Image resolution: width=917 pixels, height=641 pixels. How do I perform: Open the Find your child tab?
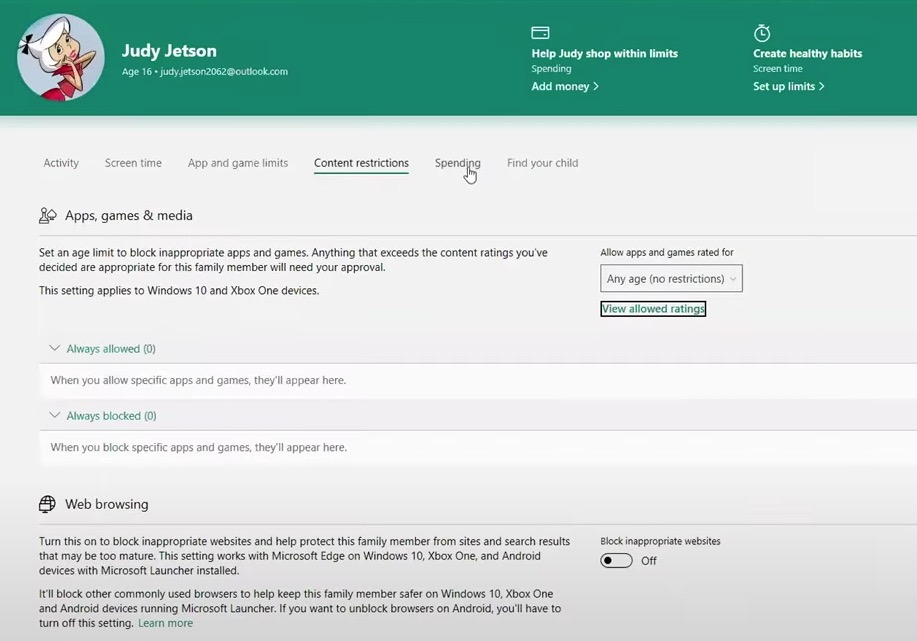click(542, 163)
